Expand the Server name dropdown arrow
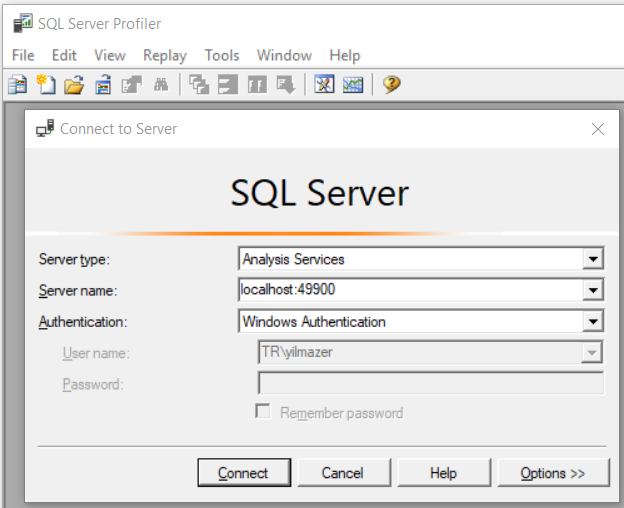Viewport: 624px width, 508px height. click(593, 290)
